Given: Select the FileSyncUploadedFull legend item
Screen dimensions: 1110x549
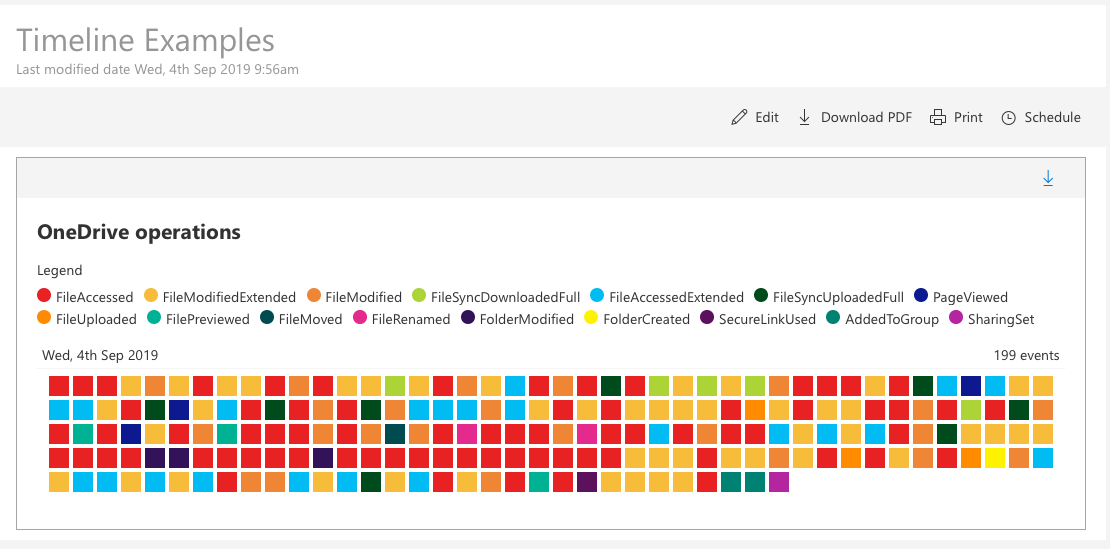Looking at the screenshot, I should click(x=829, y=297).
